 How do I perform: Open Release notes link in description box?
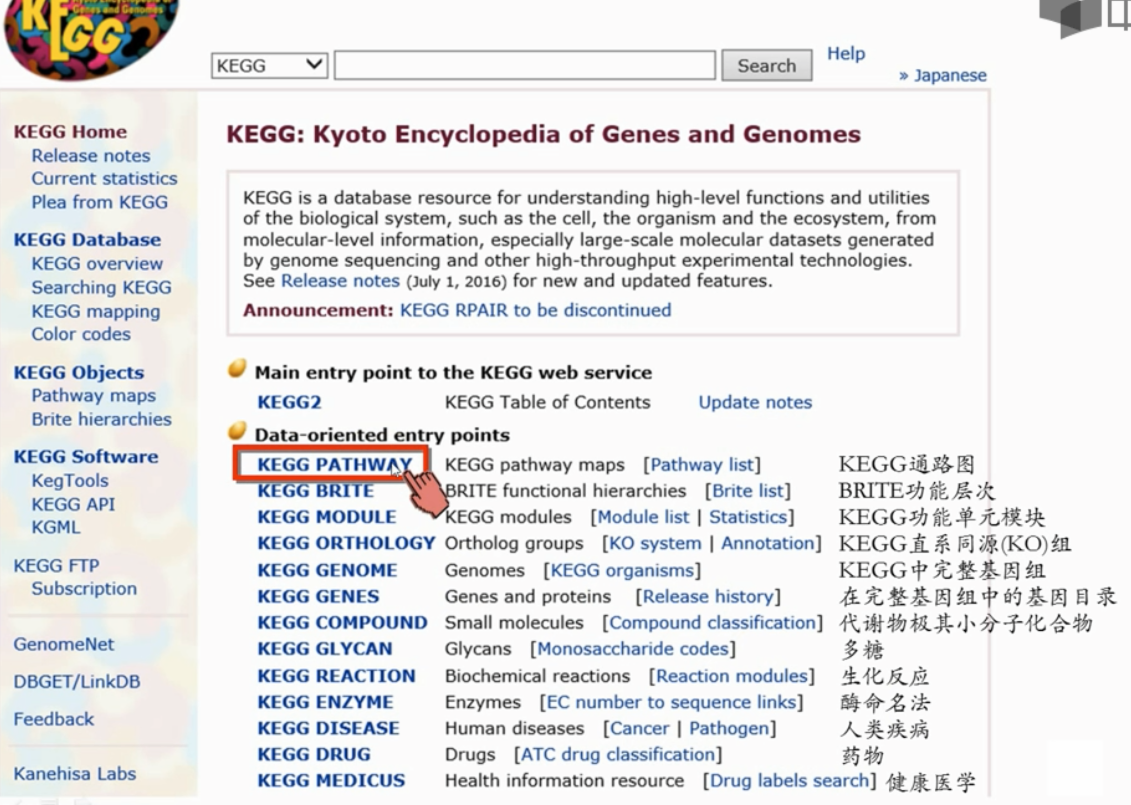340,281
